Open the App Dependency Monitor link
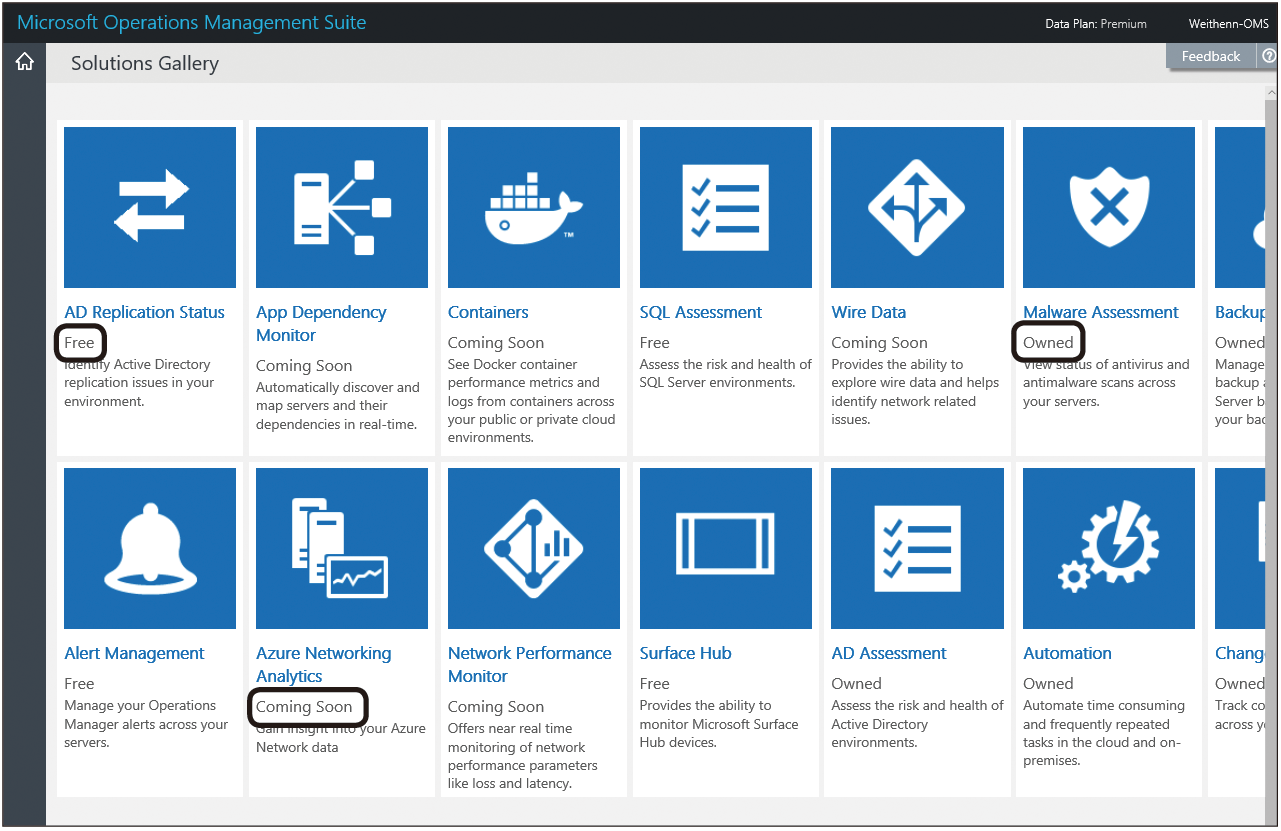 [321, 324]
